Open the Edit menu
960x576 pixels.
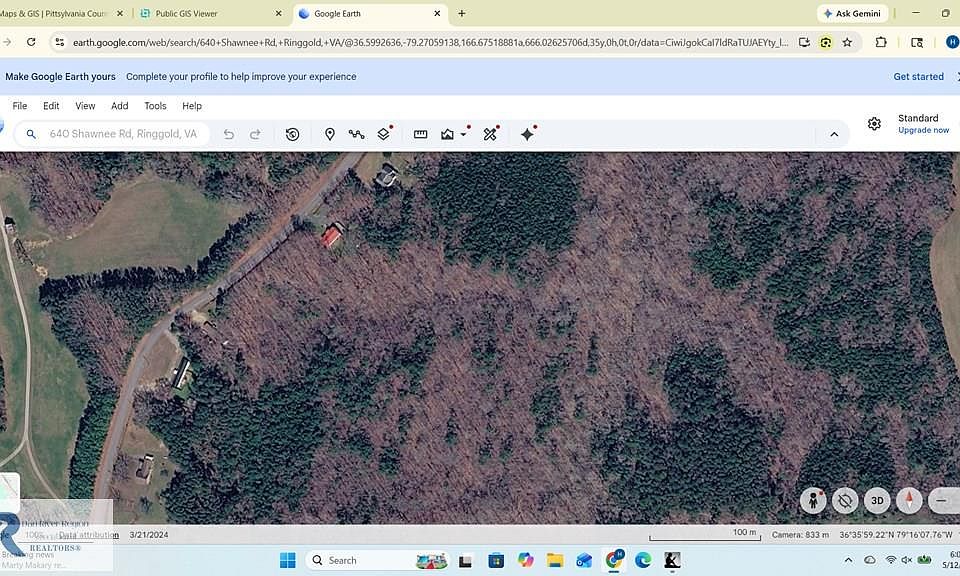[51, 106]
